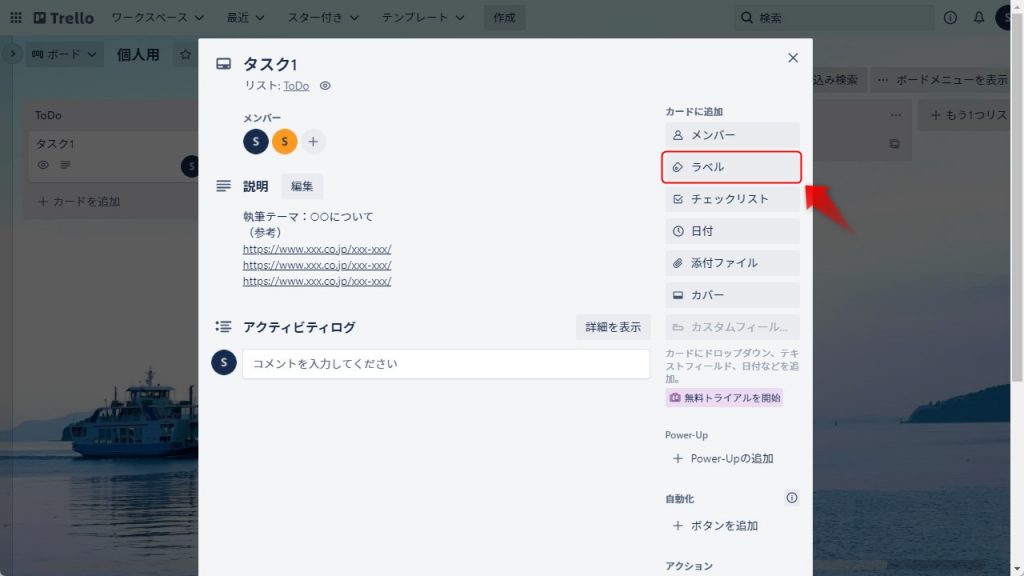Click the card template icon in list
1024x576 pixels.
point(894,144)
